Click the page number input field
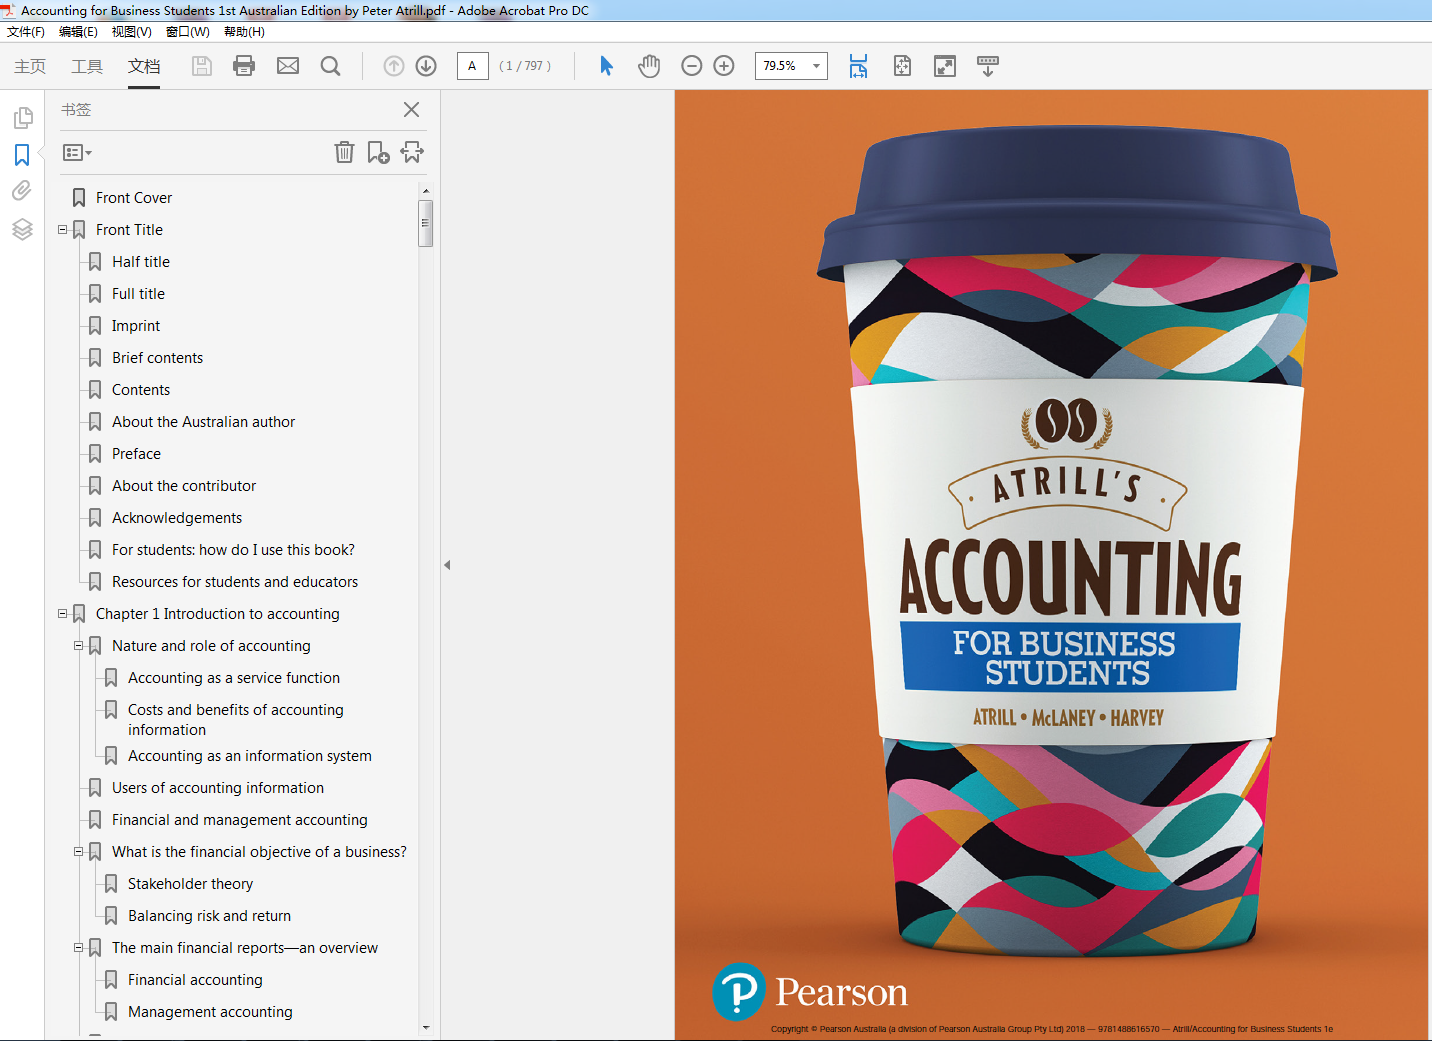Image resolution: width=1432 pixels, height=1041 pixels. point(472,66)
